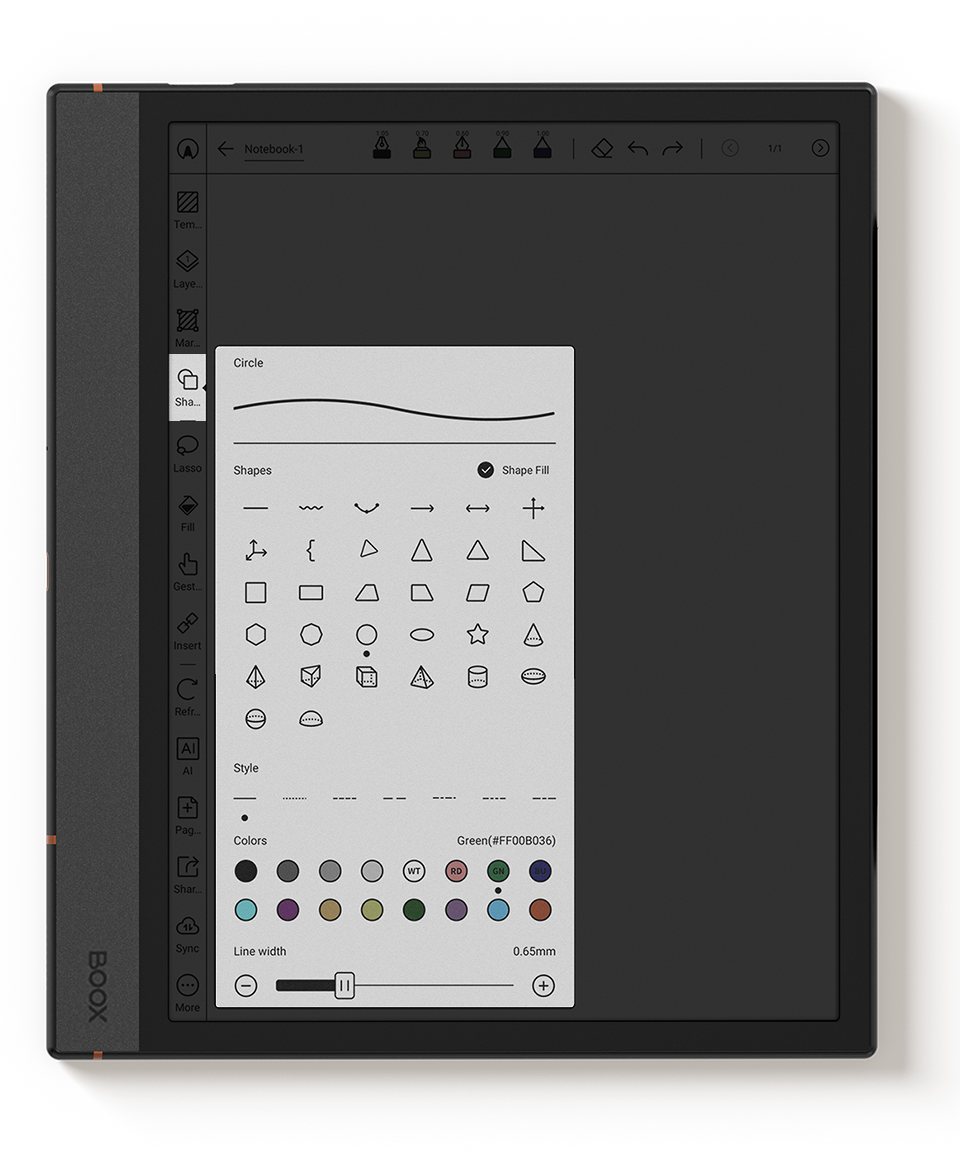This screenshot has height=1150, width=960.
Task: Go to next page arrow
Action: click(820, 148)
